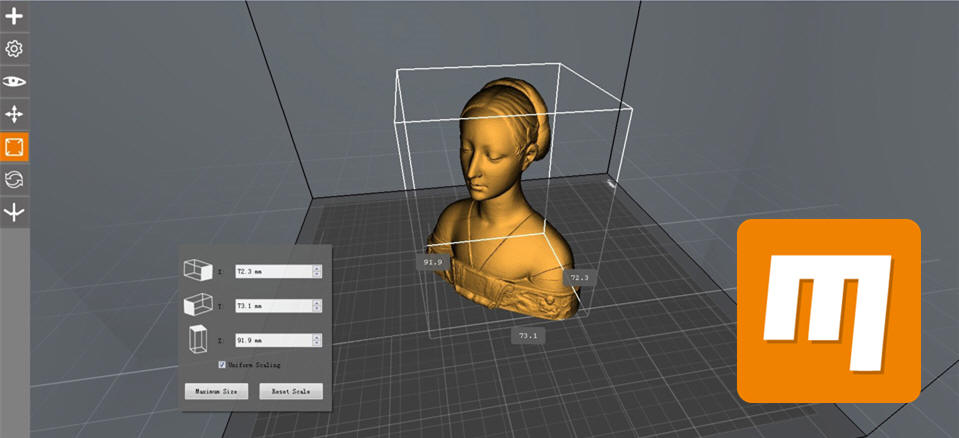Click the MakerBot logo

click(829, 311)
